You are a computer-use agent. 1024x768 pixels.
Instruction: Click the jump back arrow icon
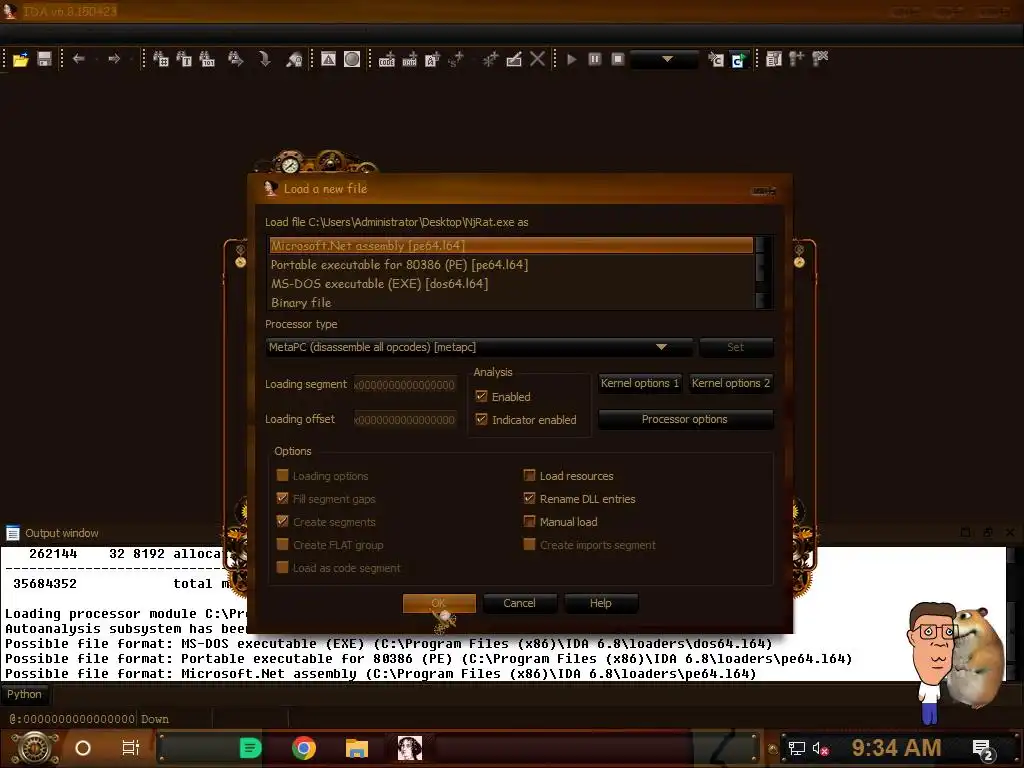coord(79,59)
